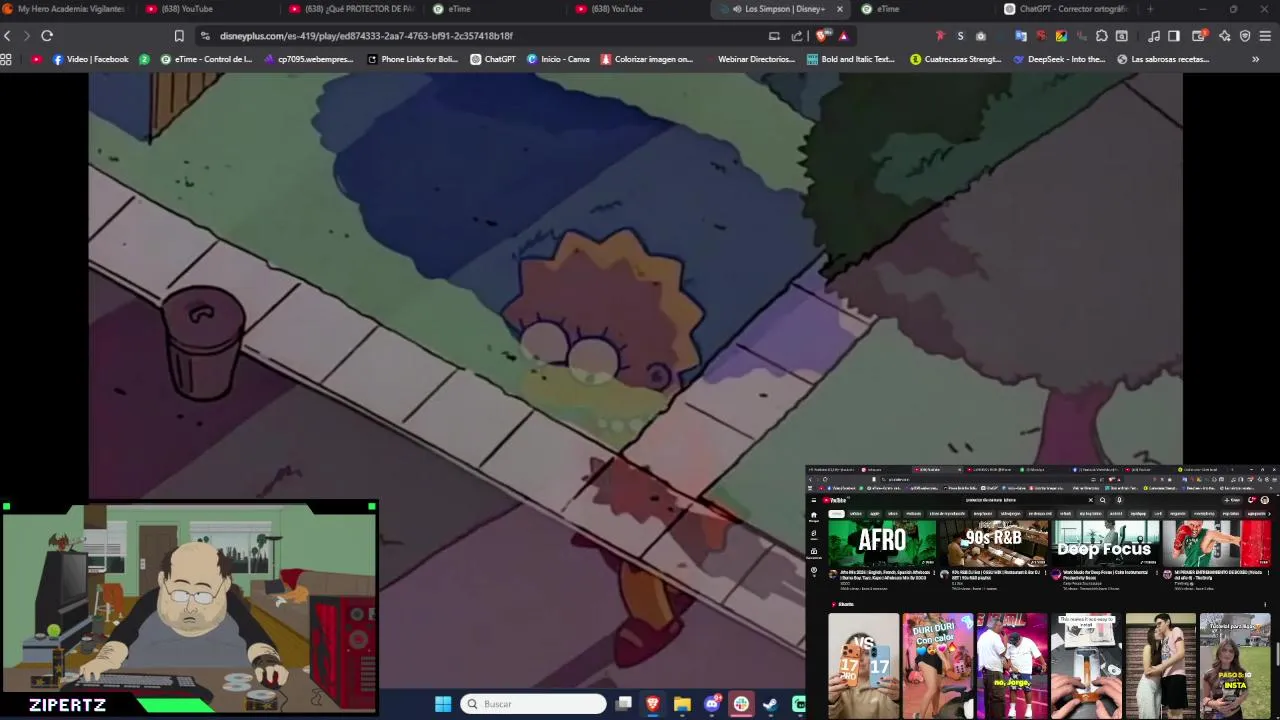Open Bold and Italic Text bookmark
This screenshot has width=1280, height=720.
(x=850, y=60)
